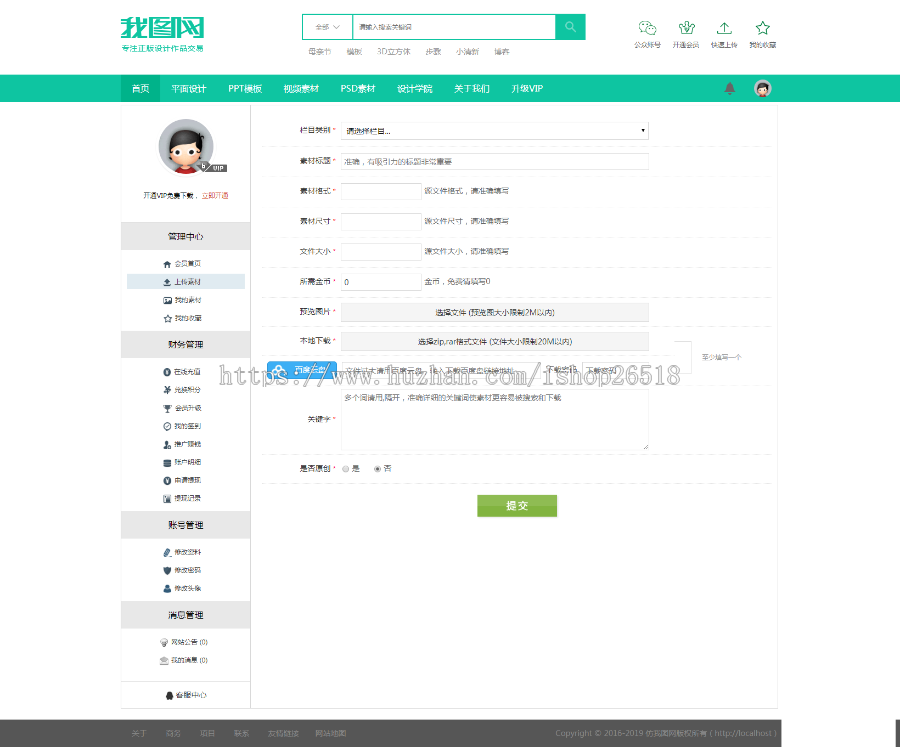900x747 pixels.
Task: Open PSD素材 in the navigation bar
Action: click(358, 89)
